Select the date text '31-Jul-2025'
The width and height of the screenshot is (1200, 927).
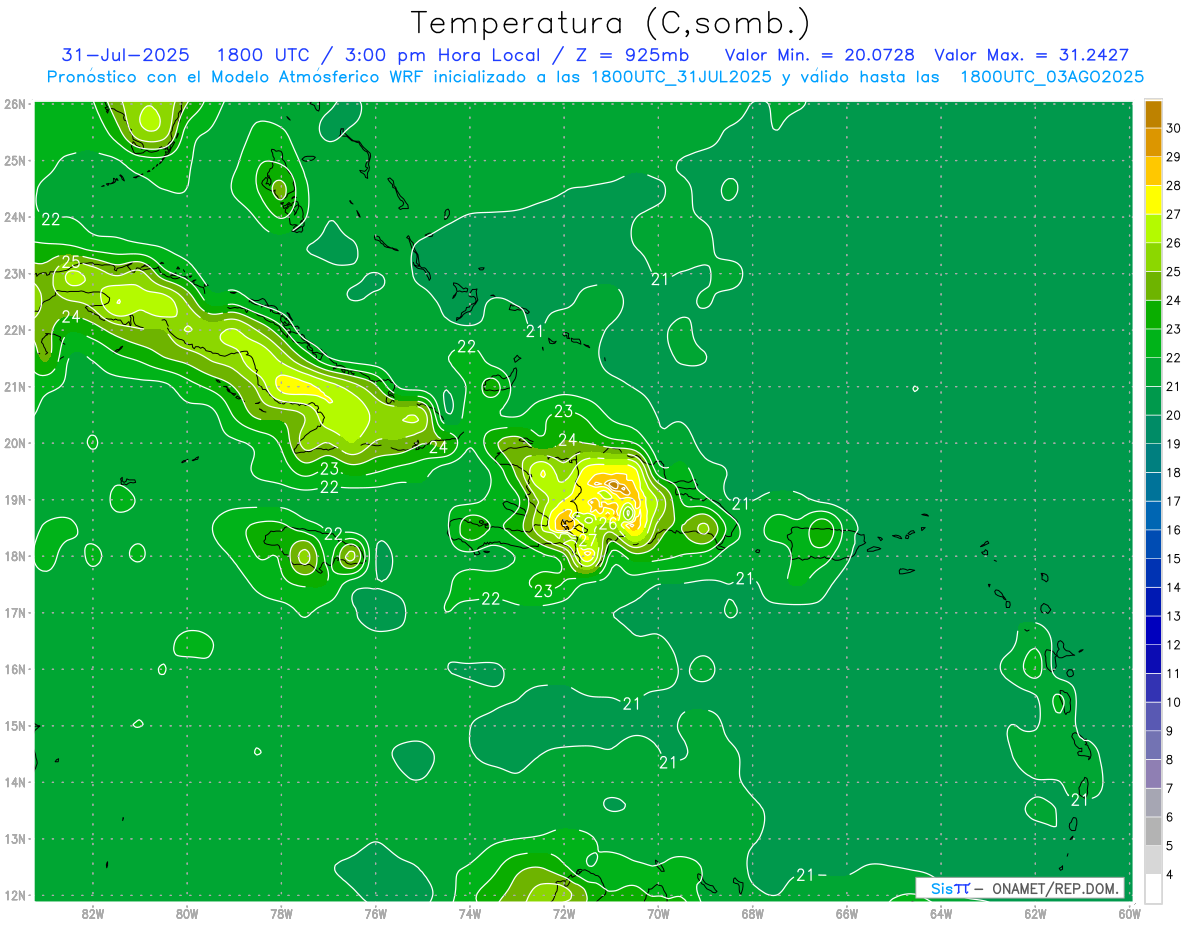click(x=125, y=55)
